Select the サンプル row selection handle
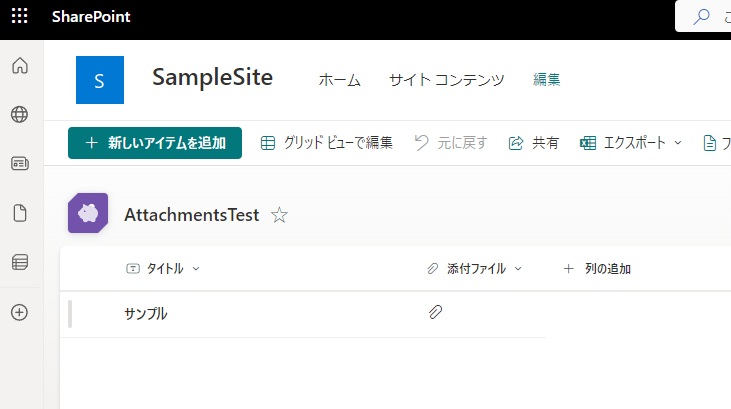731x409 pixels. pos(70,314)
